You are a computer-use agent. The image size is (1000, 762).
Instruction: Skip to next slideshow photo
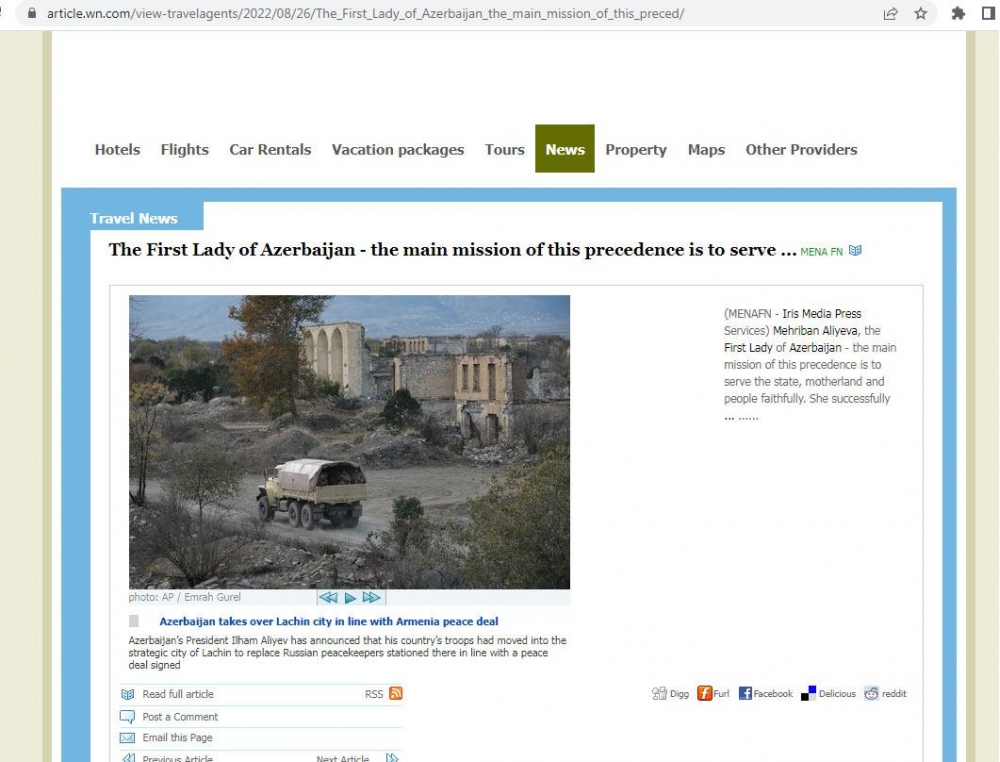point(372,598)
